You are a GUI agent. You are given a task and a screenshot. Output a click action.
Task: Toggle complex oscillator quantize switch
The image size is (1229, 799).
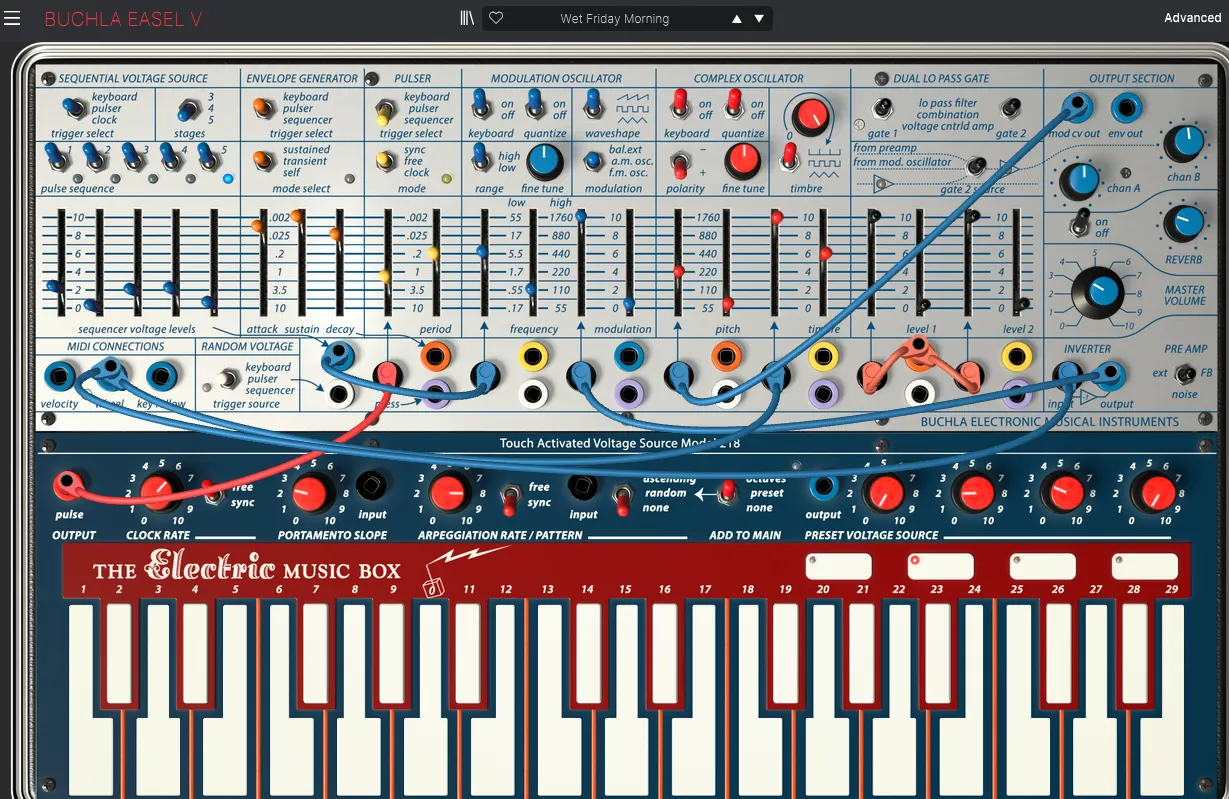pos(735,103)
